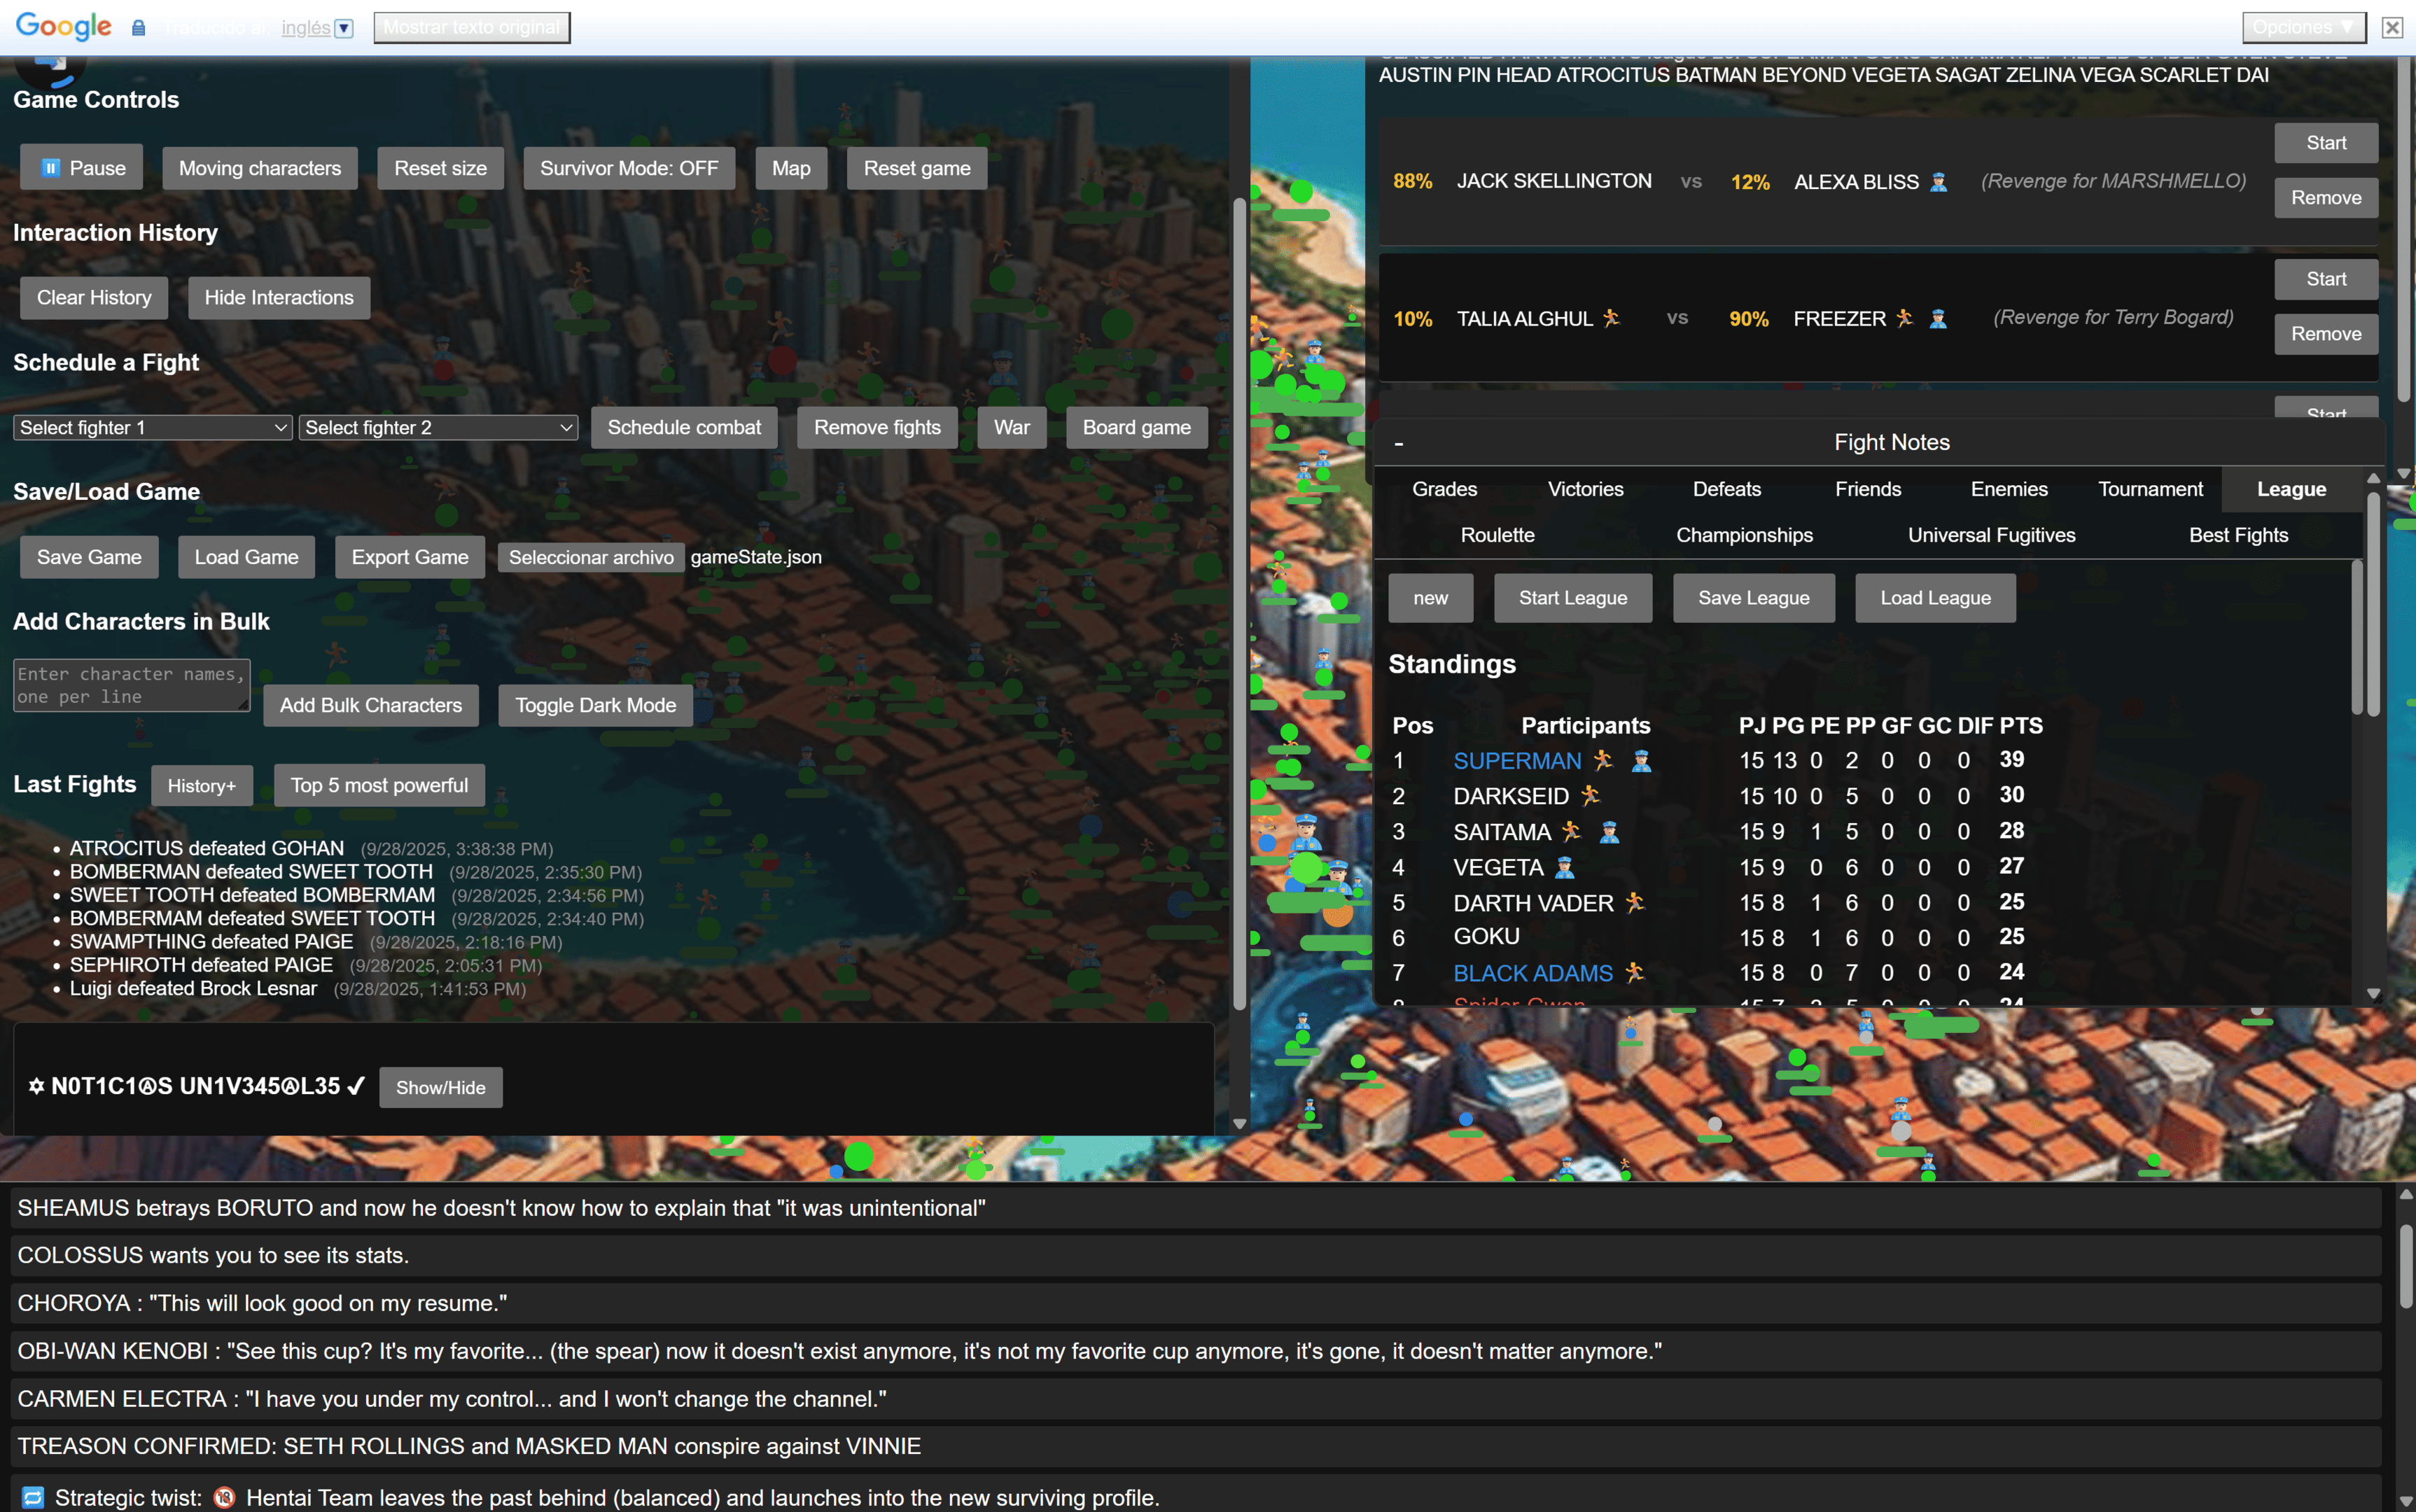
Task: Click the Google logo in translate bar
Action: (x=63, y=27)
